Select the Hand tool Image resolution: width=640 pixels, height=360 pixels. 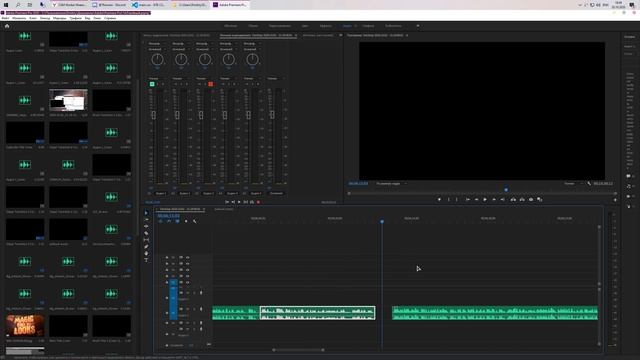[x=146, y=253]
